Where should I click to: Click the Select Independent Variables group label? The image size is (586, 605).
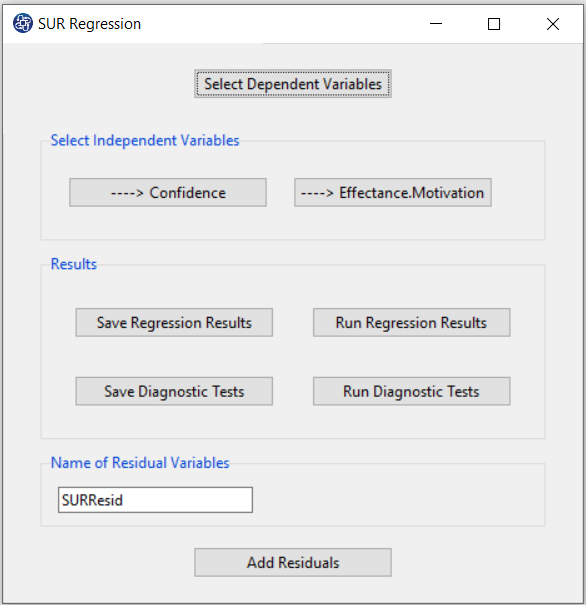coord(145,140)
